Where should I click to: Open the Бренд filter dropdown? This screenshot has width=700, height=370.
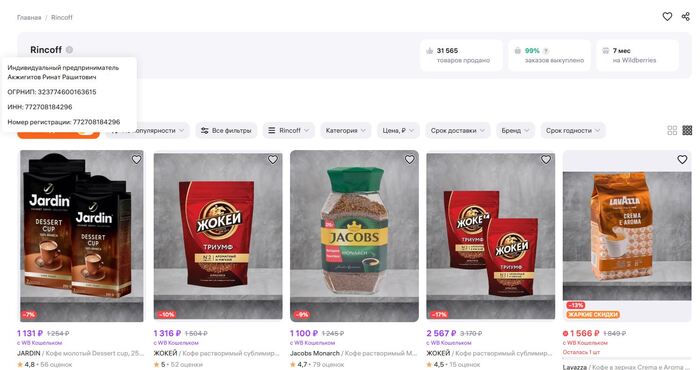[x=515, y=130]
